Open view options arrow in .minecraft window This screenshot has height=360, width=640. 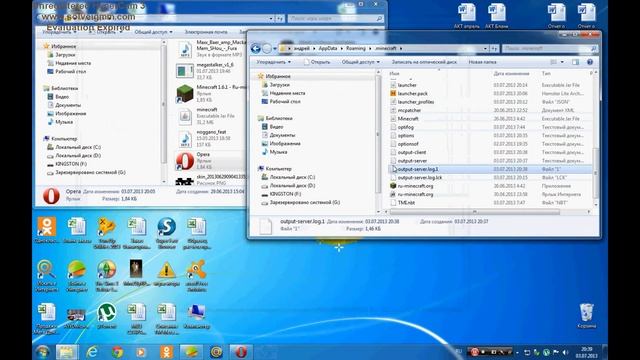click(562, 62)
